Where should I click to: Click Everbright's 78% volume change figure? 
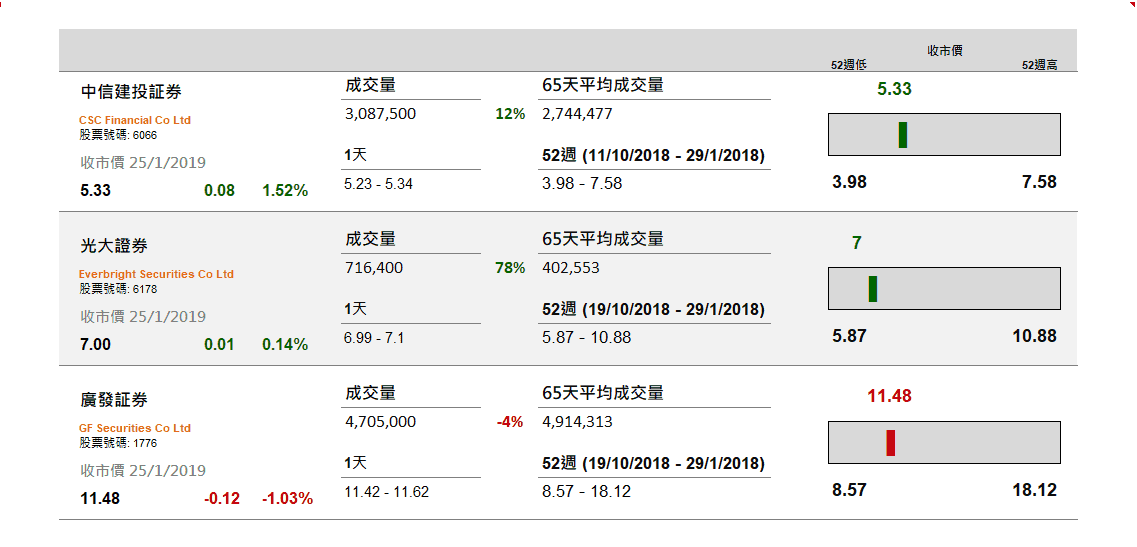[x=510, y=268]
